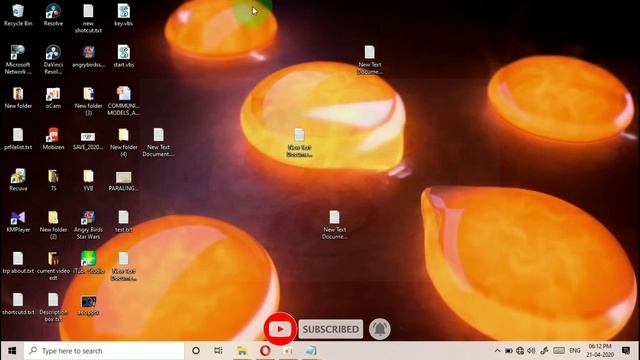Launch the KMPlayer shortcut
This screenshot has width=640, height=360.
point(18,222)
